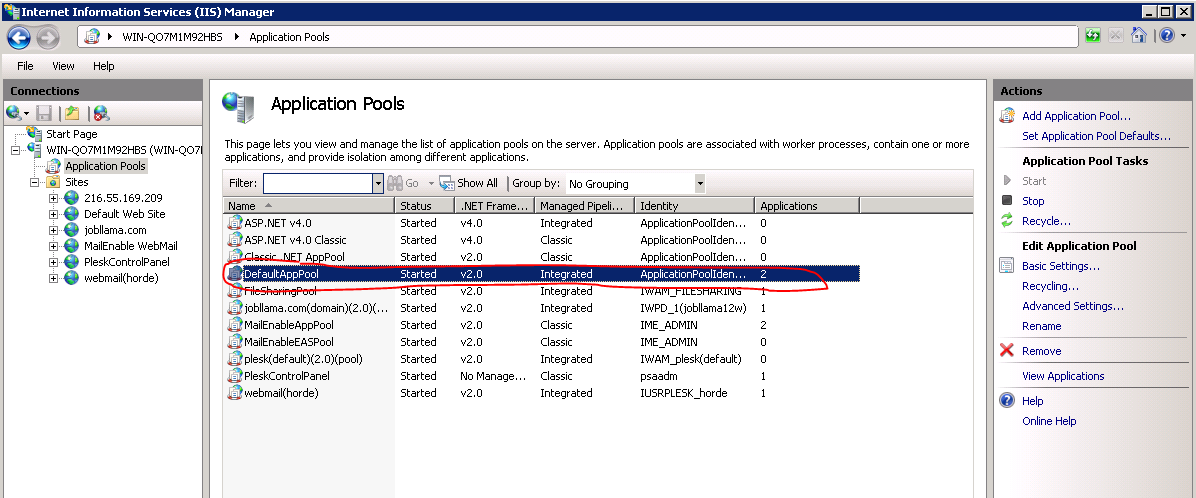Click the Save icon in Connections toolbar
The width and height of the screenshot is (1196, 498).
pos(44,113)
